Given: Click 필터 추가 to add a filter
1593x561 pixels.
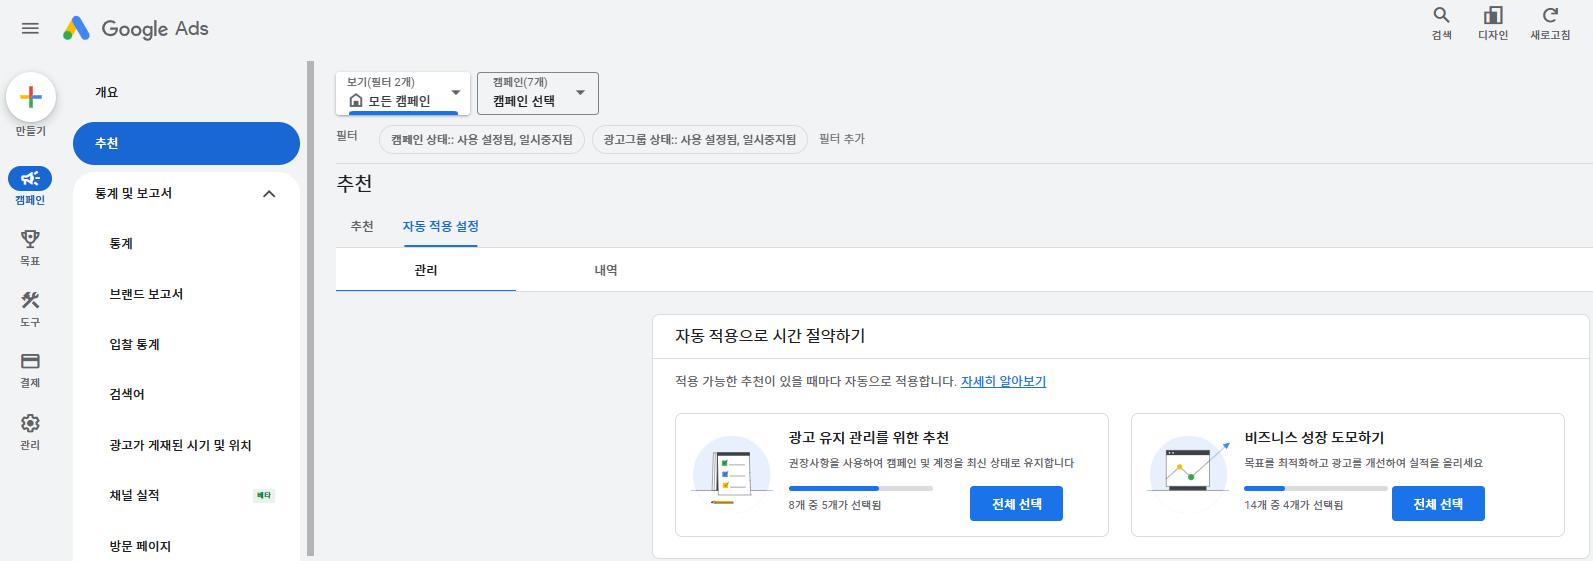Looking at the screenshot, I should (842, 139).
